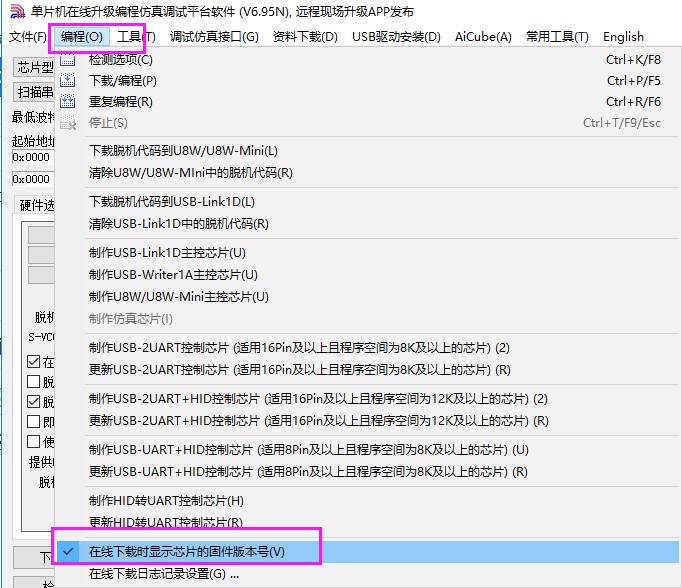Toggle the 使 checkbox

(33, 441)
